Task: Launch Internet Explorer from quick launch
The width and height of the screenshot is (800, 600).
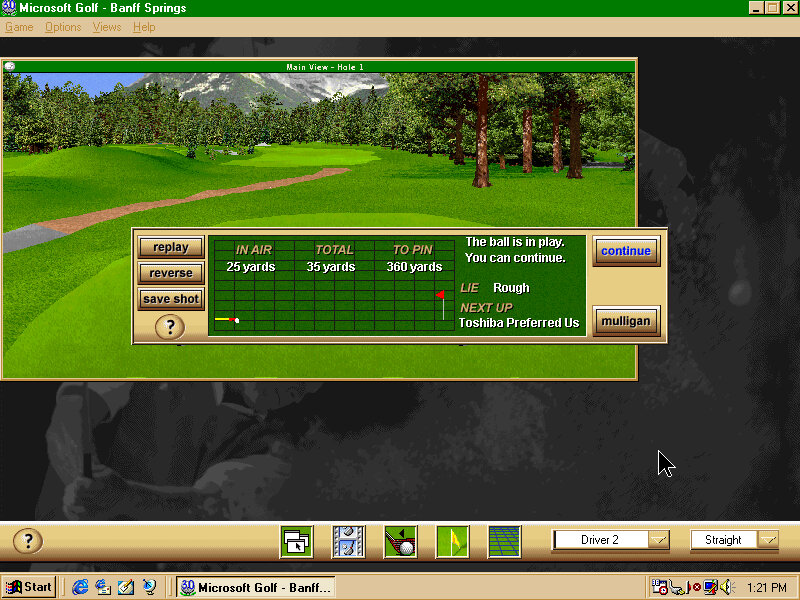Action: (81, 587)
